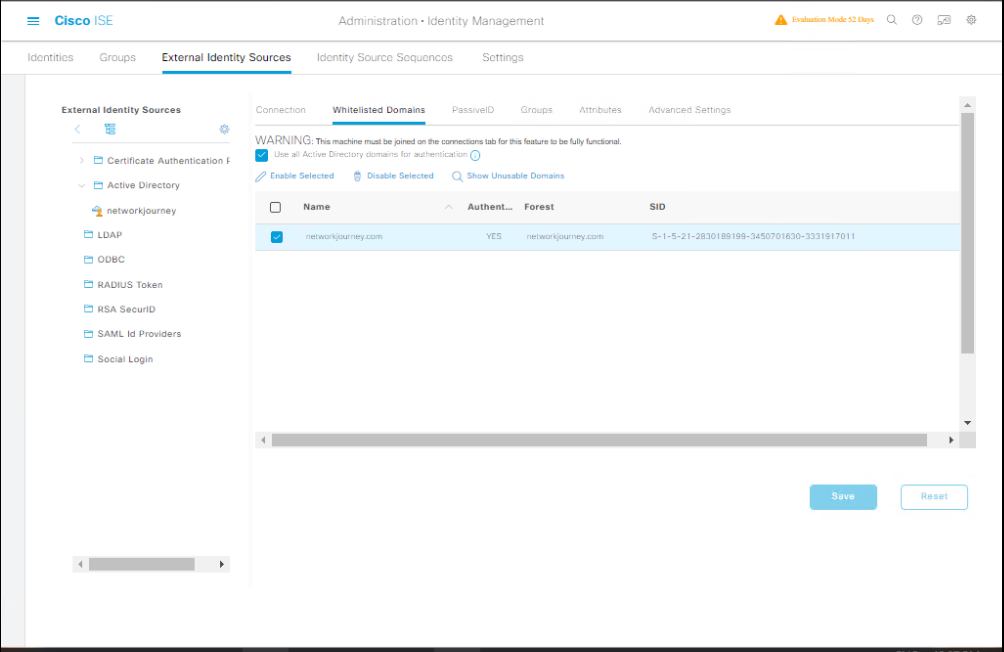1004x652 pixels.
Task: Click the ODBC folder icon
Action: pos(88,259)
